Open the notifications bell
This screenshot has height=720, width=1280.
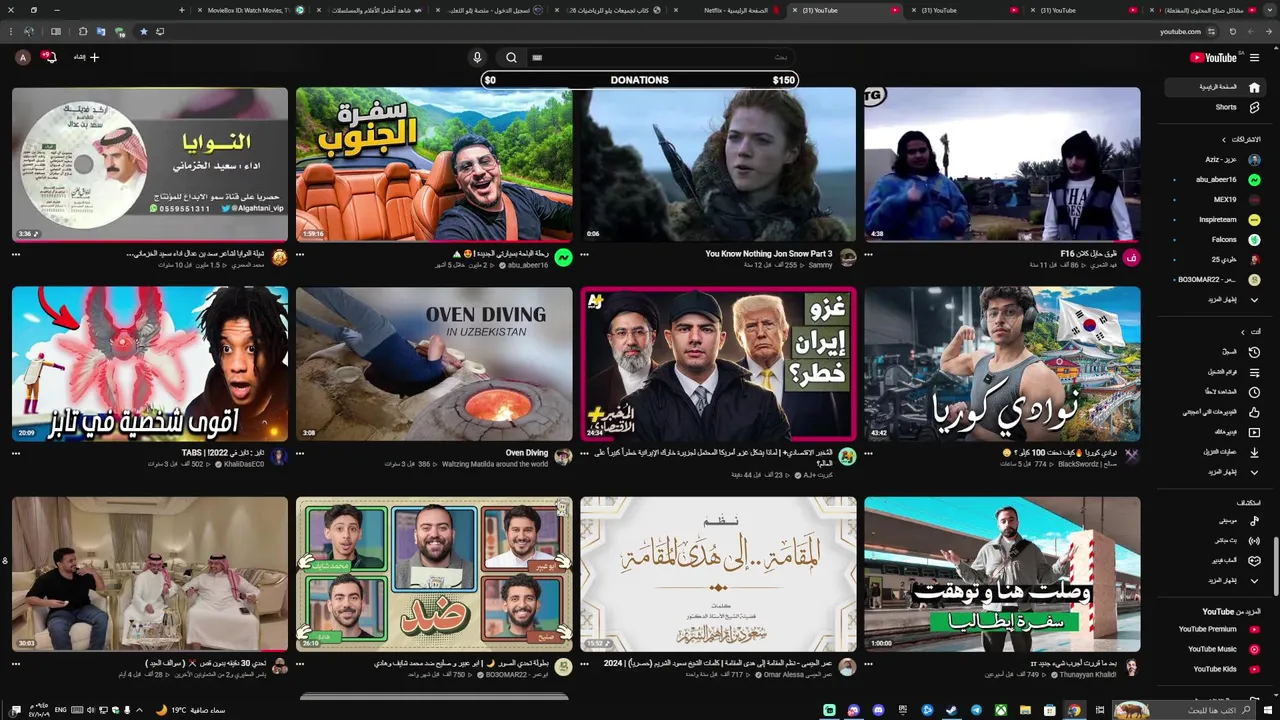pyautogui.click(x=49, y=57)
